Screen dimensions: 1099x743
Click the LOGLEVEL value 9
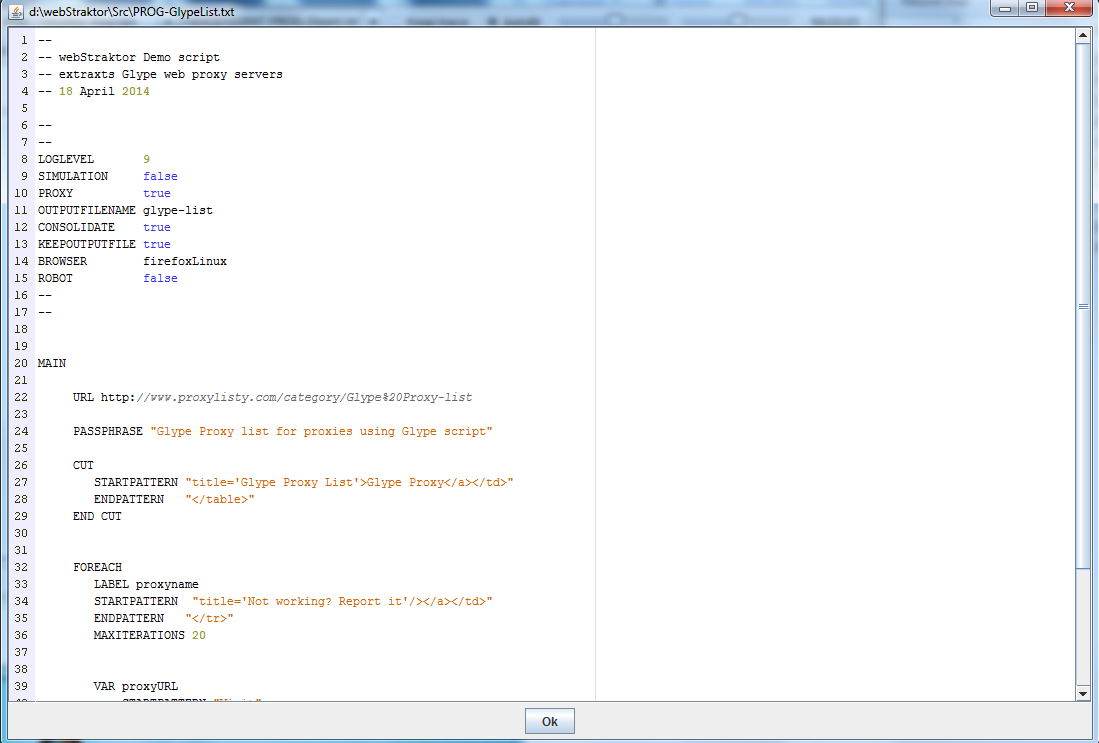point(146,159)
